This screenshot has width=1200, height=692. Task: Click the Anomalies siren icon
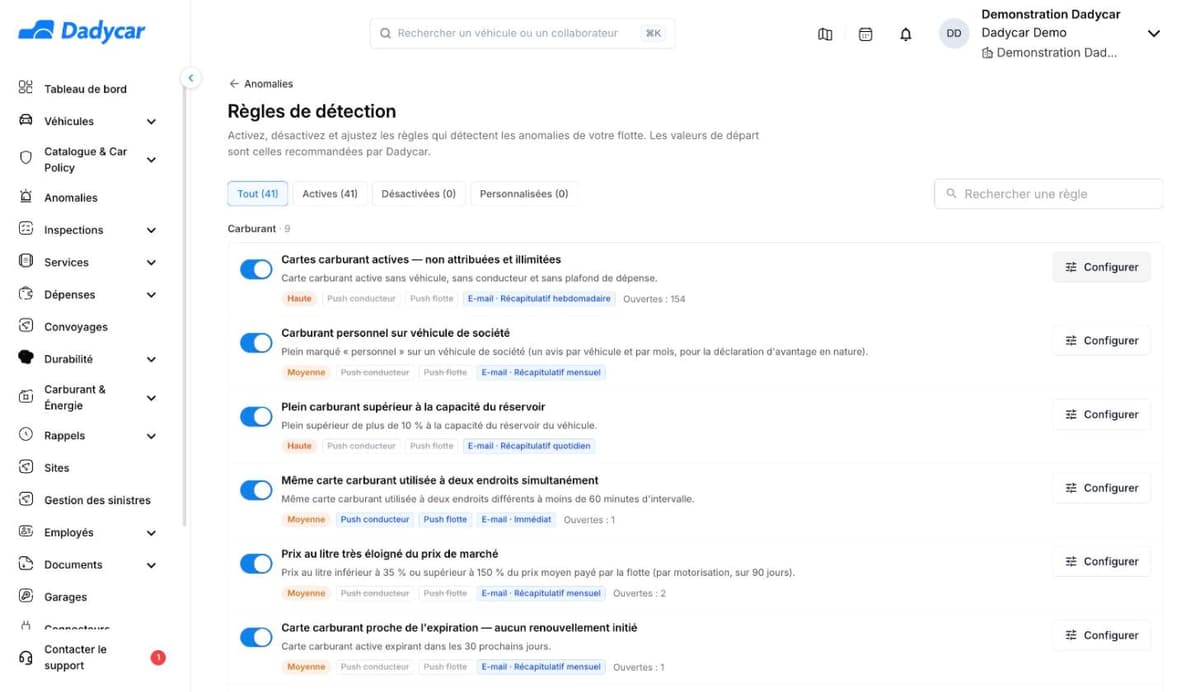(26, 197)
